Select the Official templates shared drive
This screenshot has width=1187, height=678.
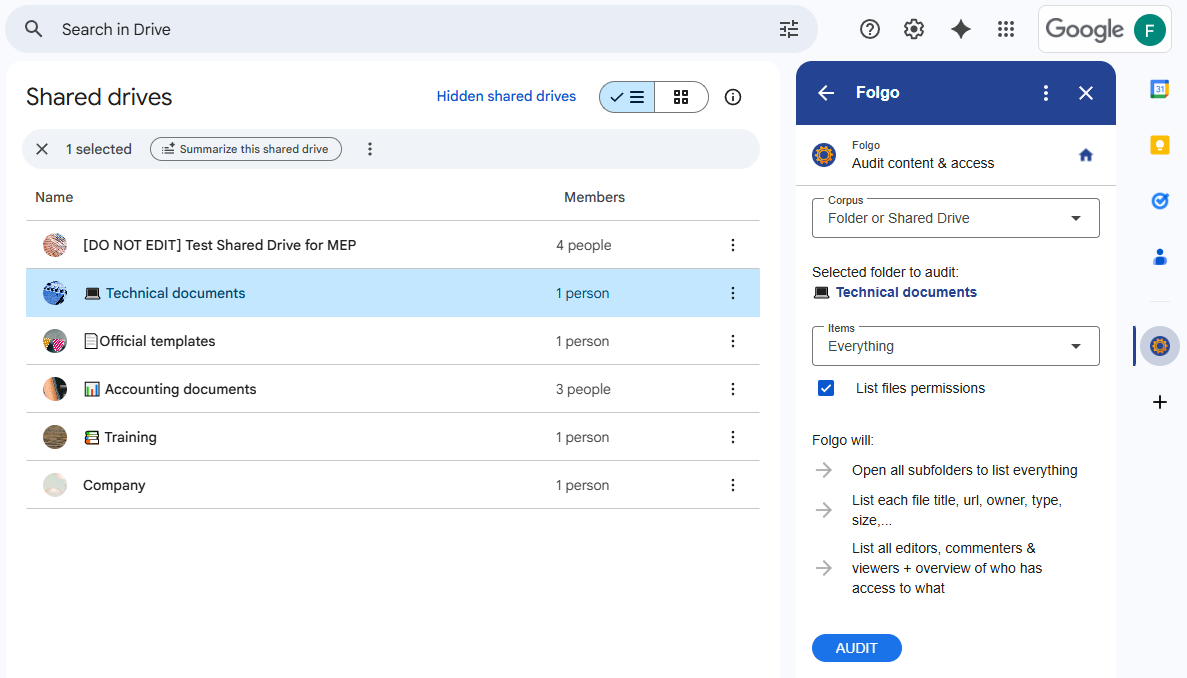[x=393, y=341]
